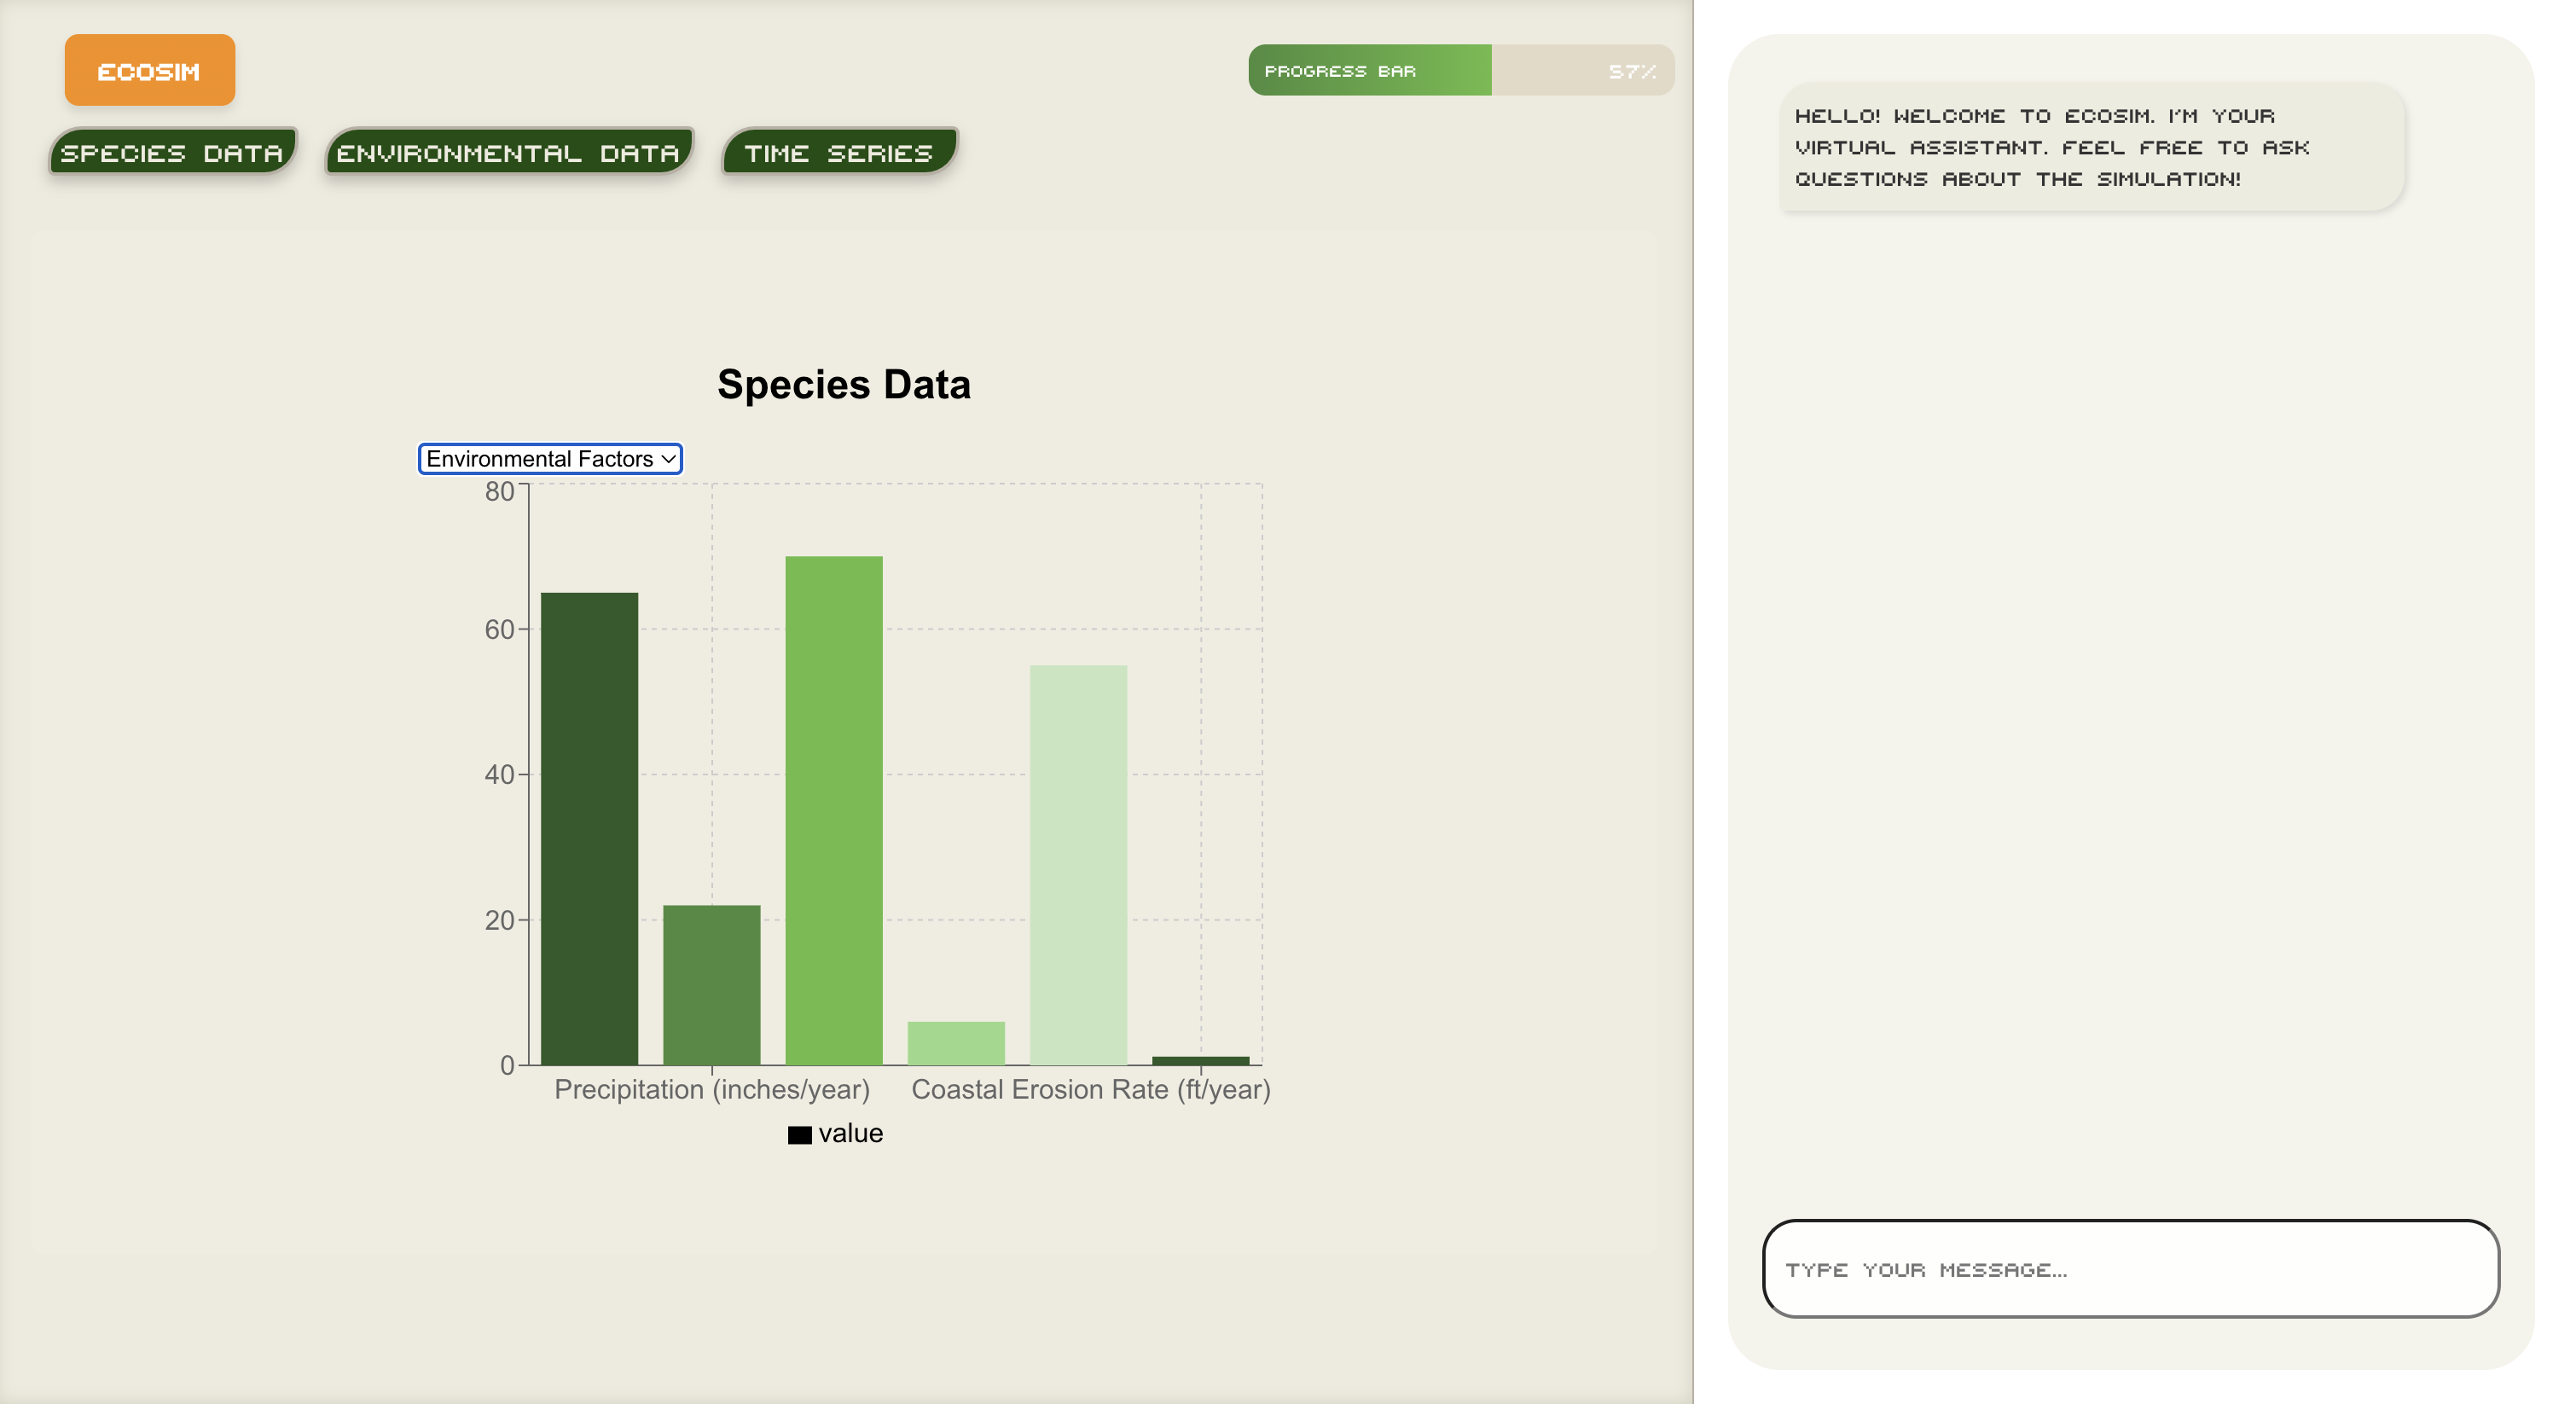Click the pale green bar
This screenshot has height=1404, width=2576.
[1078, 864]
